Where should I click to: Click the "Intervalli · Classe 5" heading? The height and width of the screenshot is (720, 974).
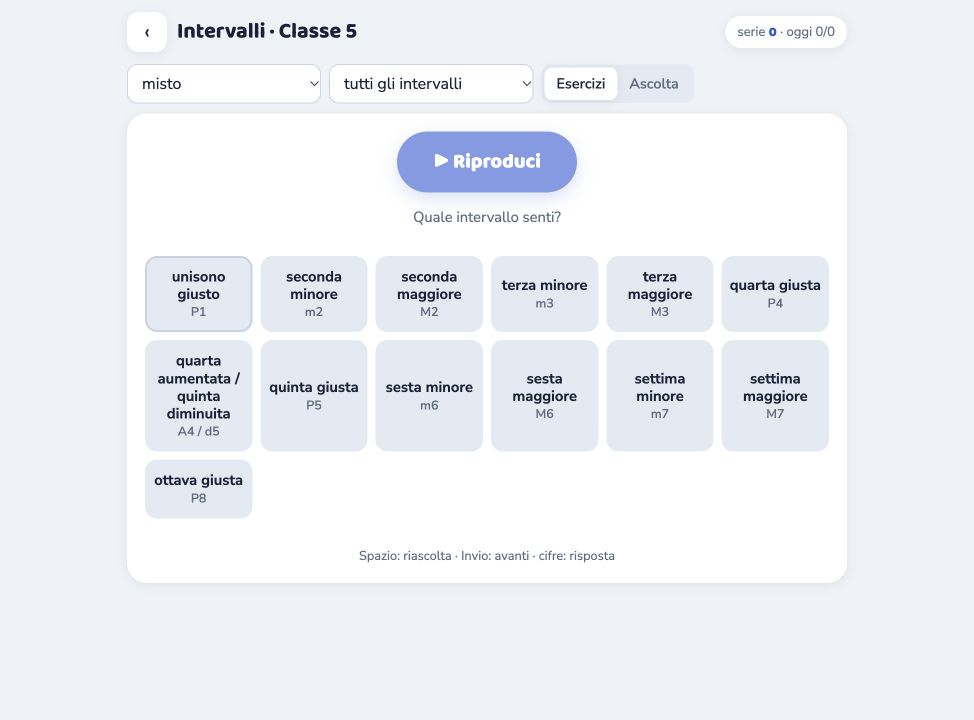click(x=267, y=31)
